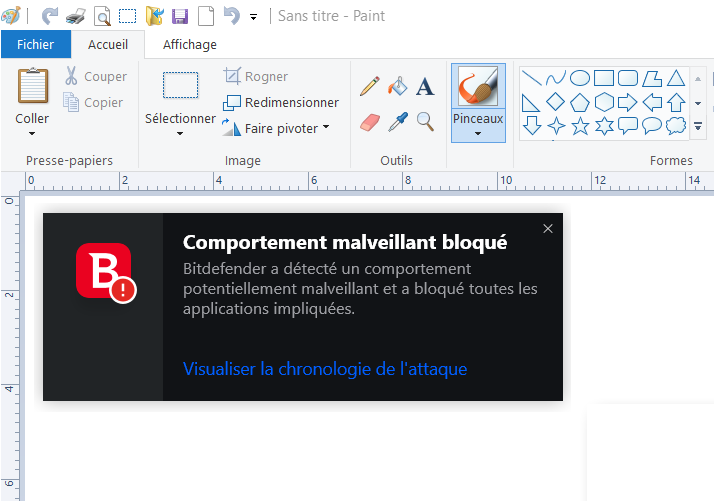This screenshot has height=501, width=714.
Task: Select the rounded rectangular callout shape
Action: tap(628, 126)
